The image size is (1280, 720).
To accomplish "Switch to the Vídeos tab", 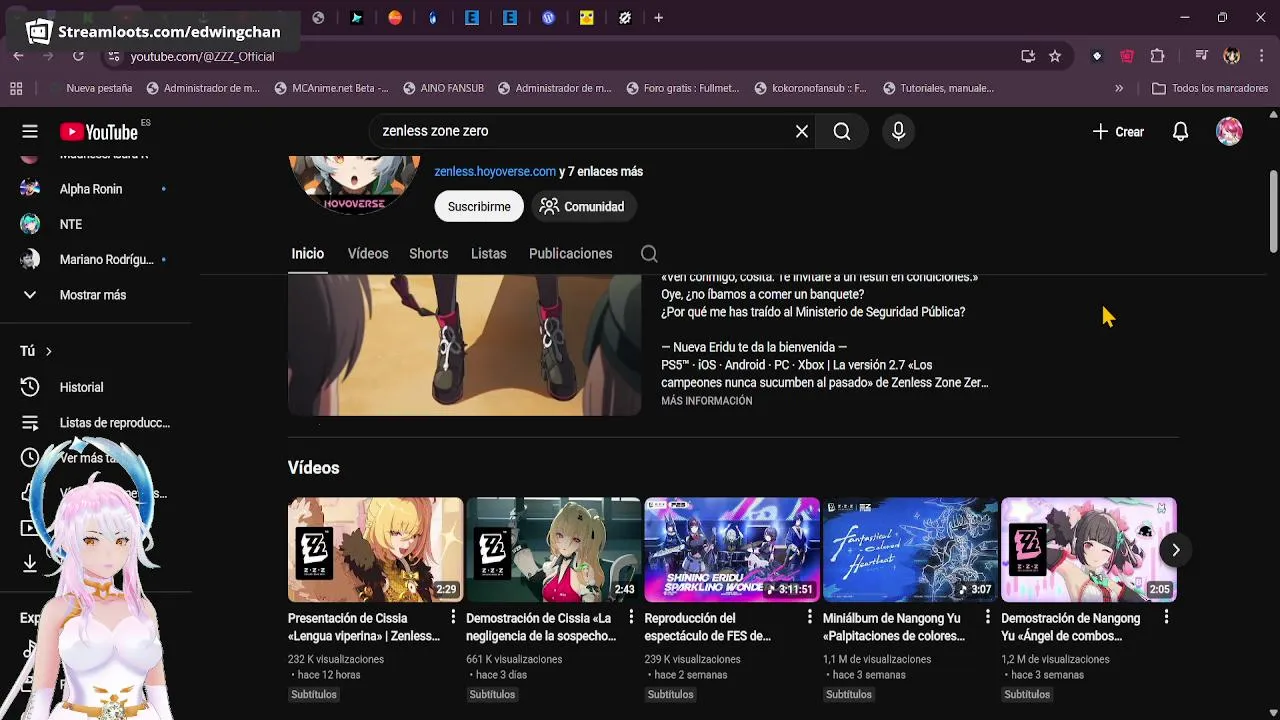I will 368,254.
